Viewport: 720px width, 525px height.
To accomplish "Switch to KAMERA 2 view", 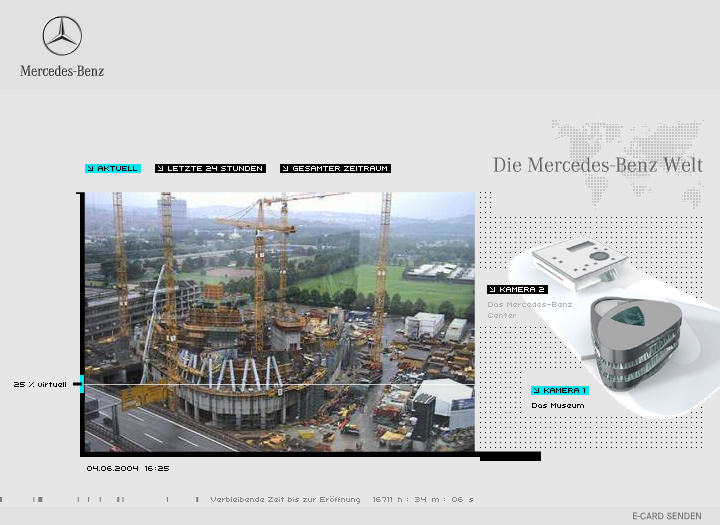I will click(x=517, y=289).
